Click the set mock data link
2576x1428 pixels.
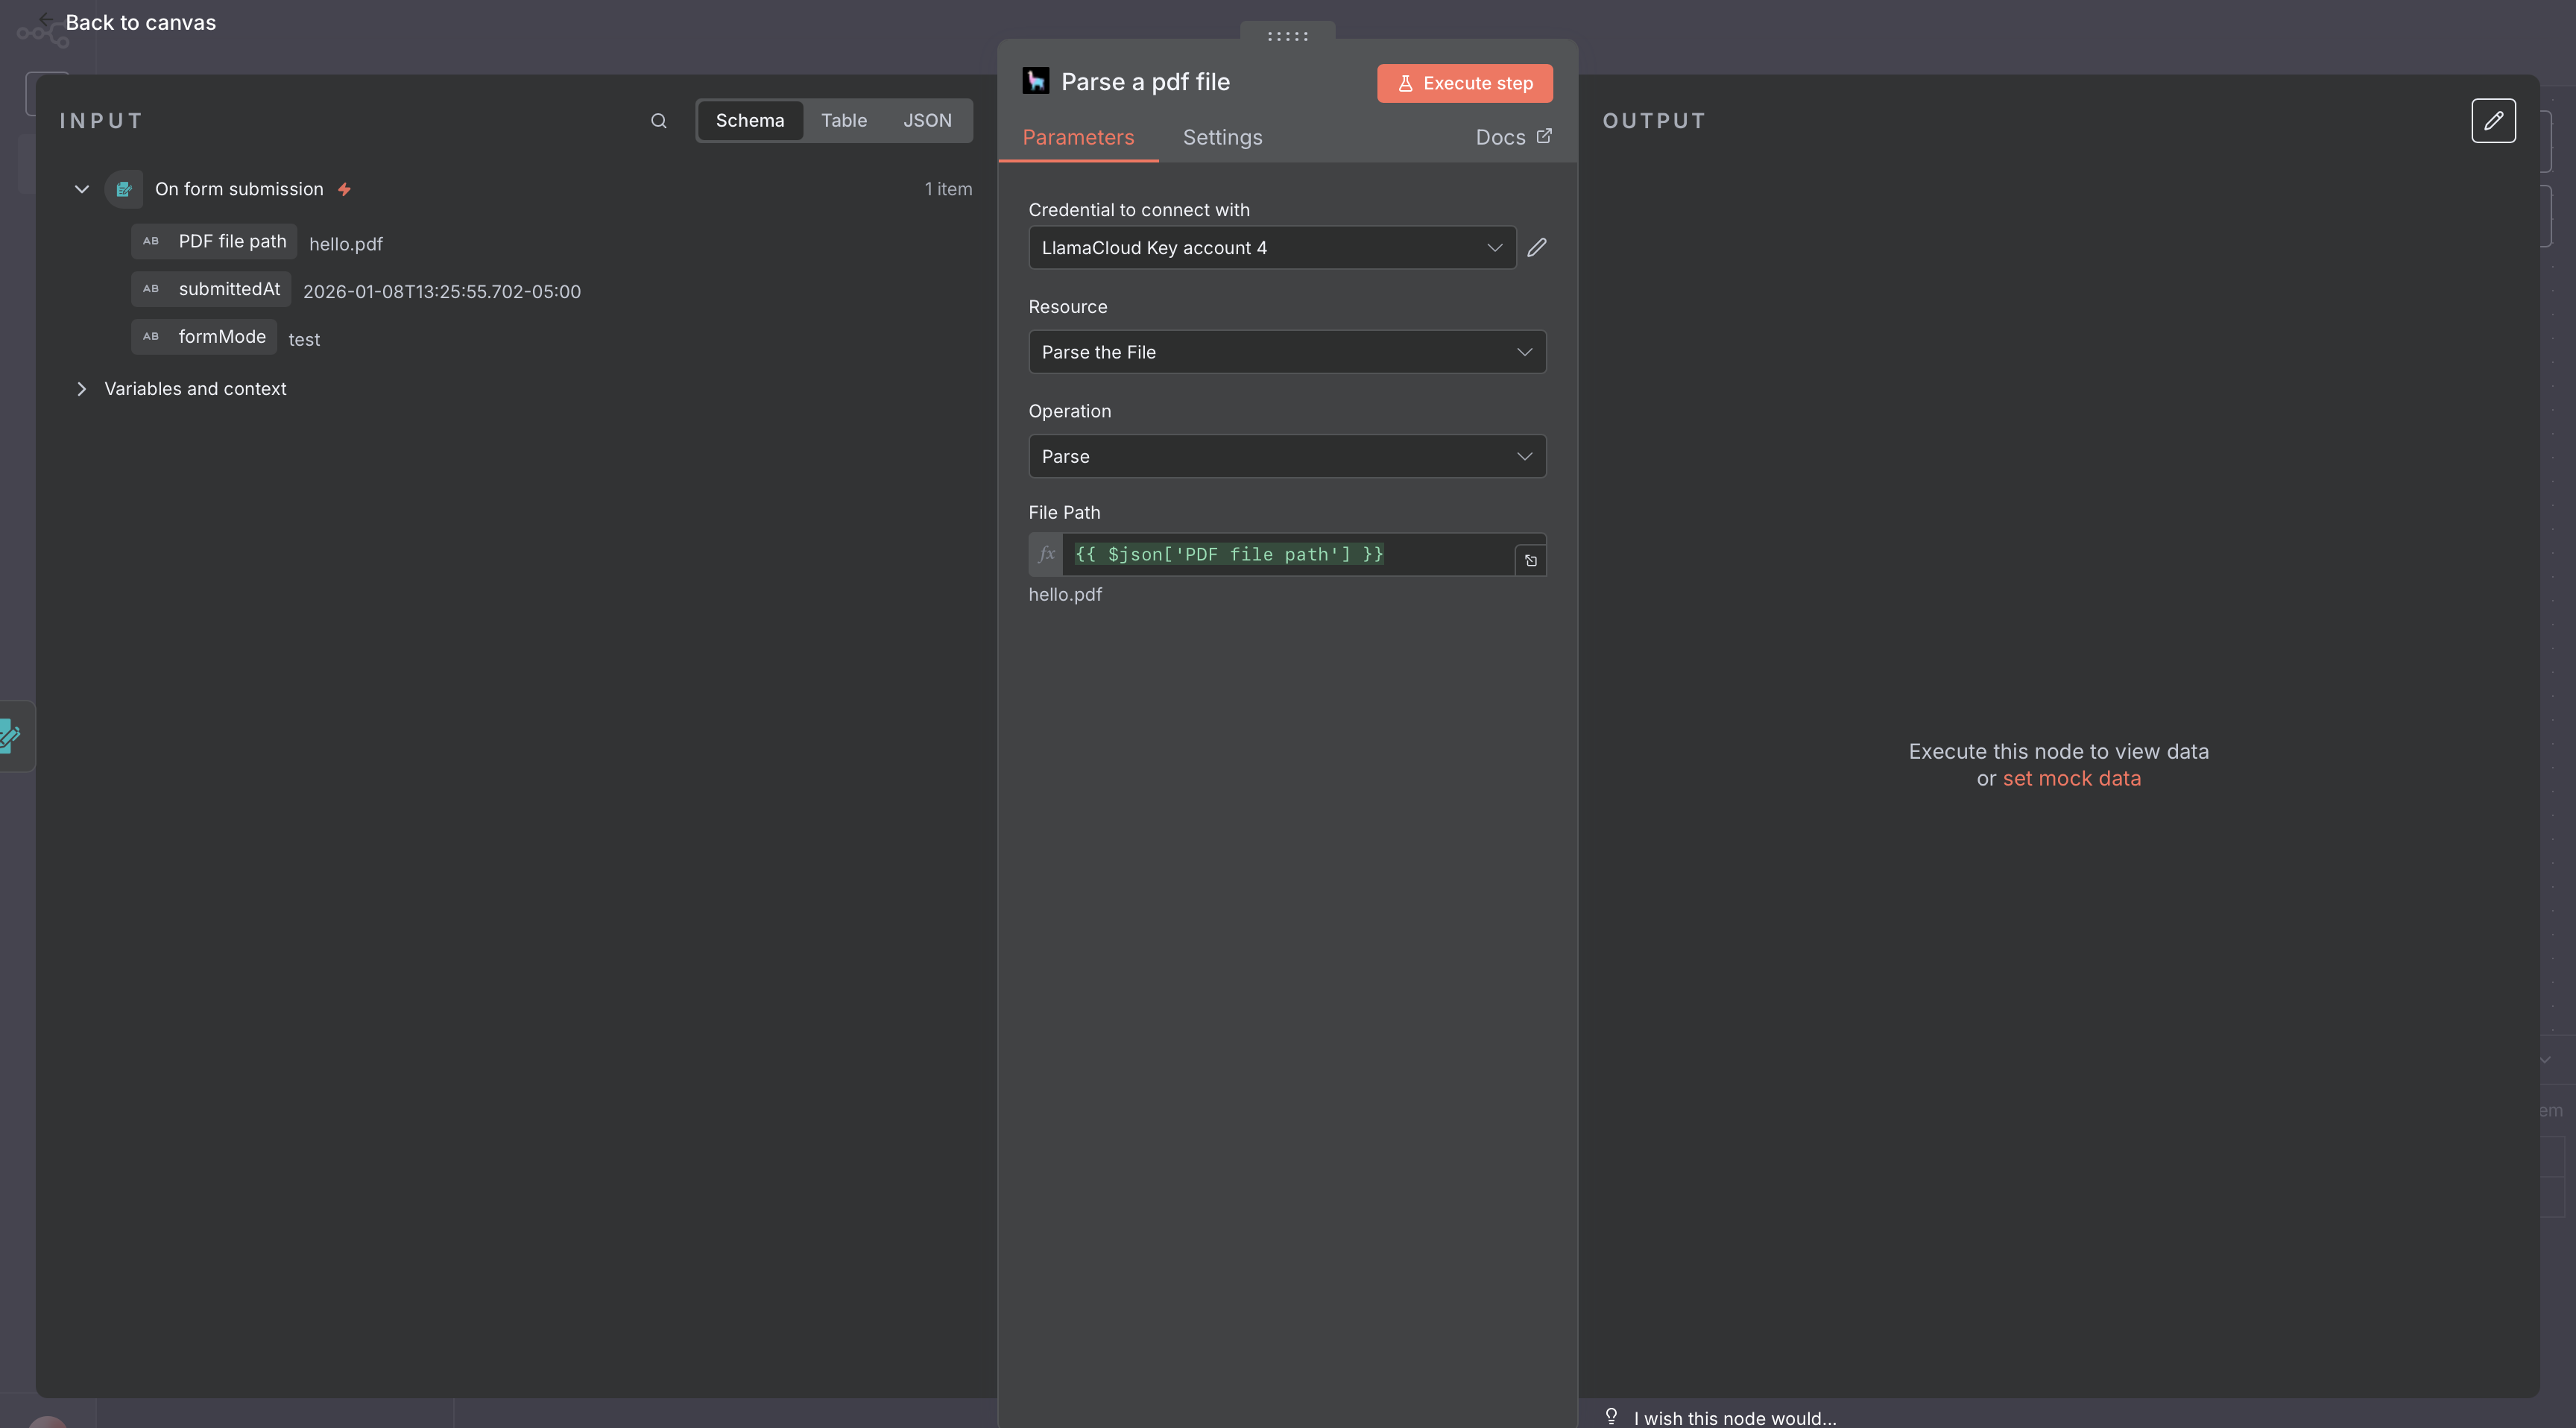click(2071, 778)
